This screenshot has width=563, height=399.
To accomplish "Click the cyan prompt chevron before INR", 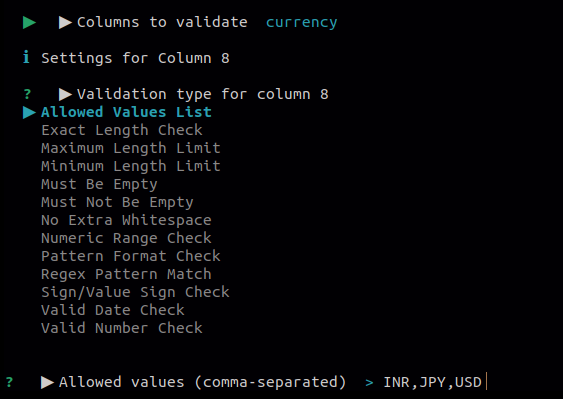I will click(369, 383).
